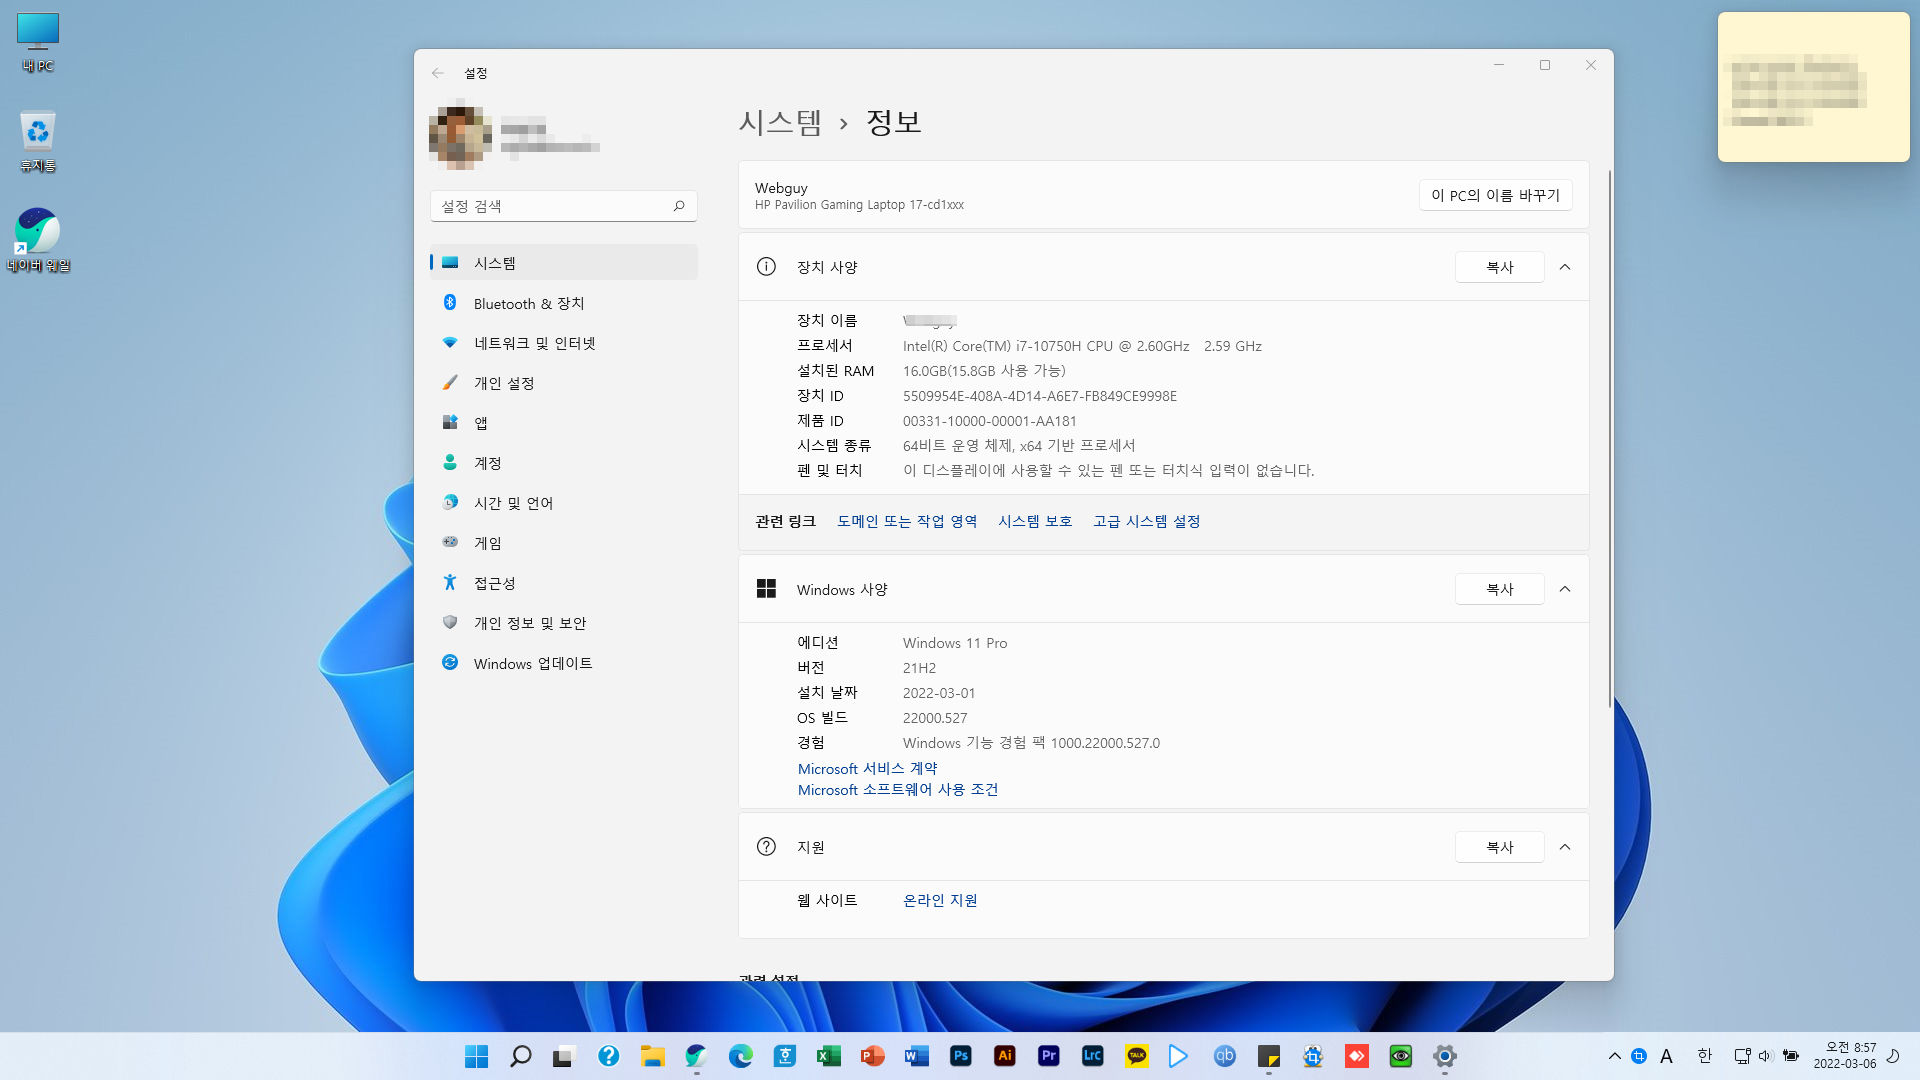Copy Windows 사양 details with 복사

tap(1499, 589)
